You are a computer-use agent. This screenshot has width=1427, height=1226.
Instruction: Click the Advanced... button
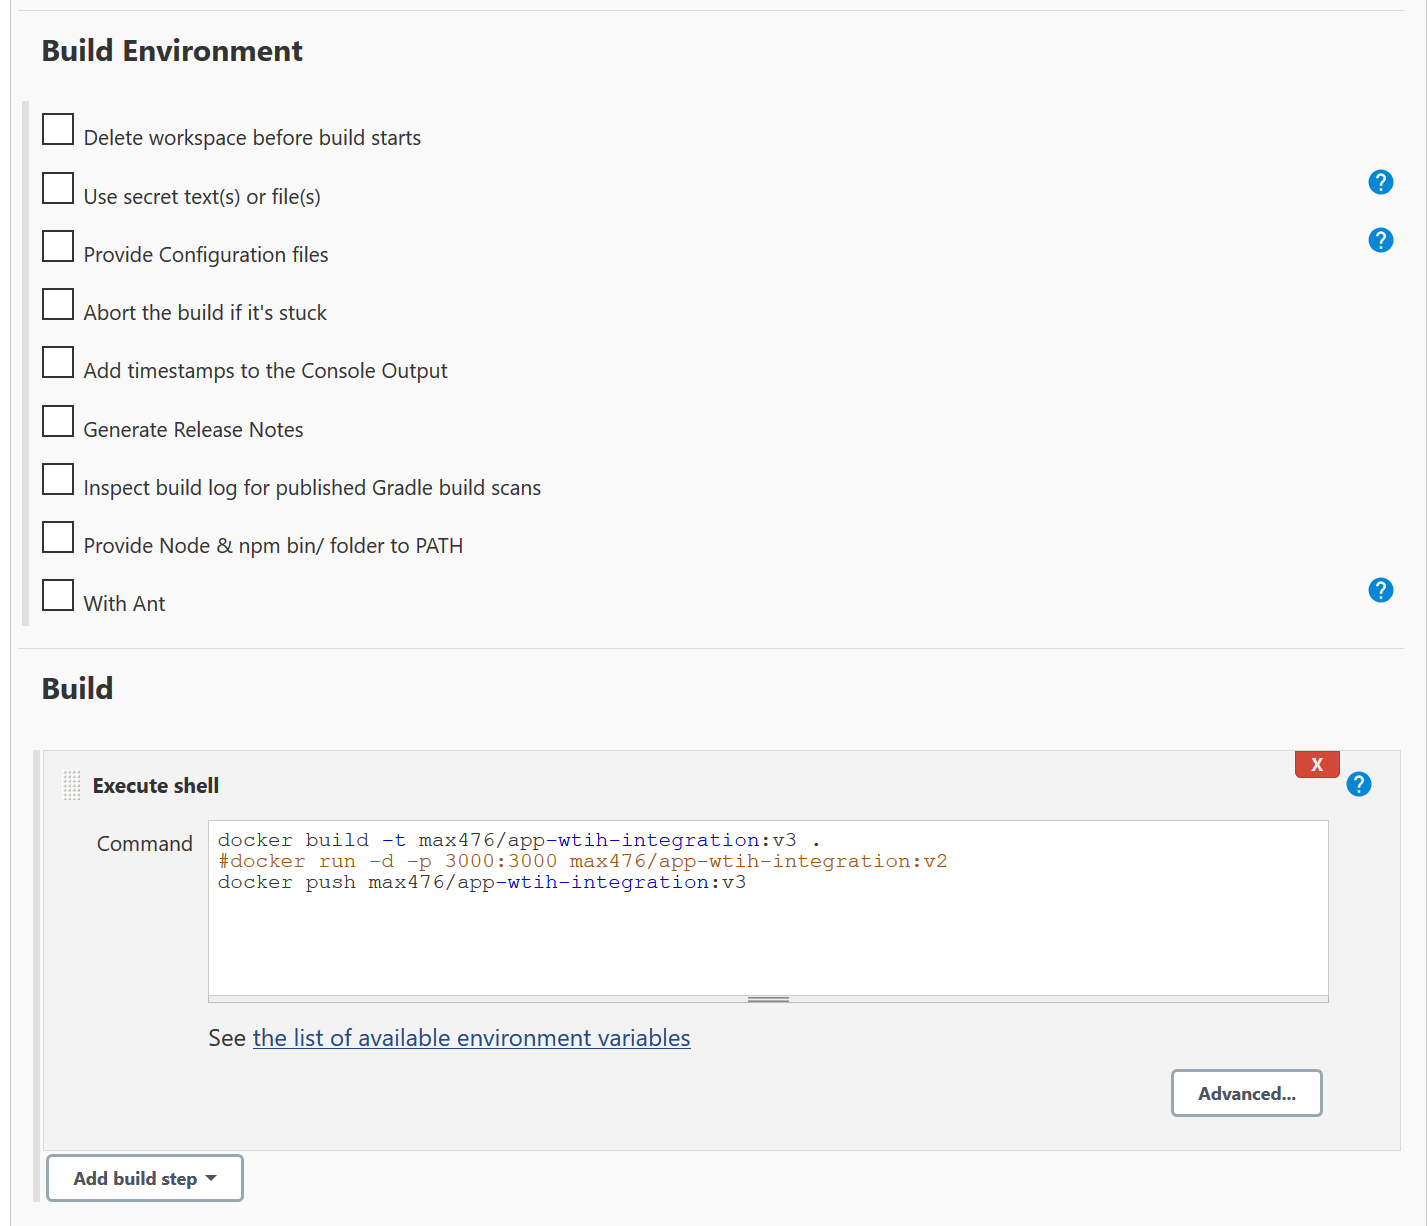1246,1093
